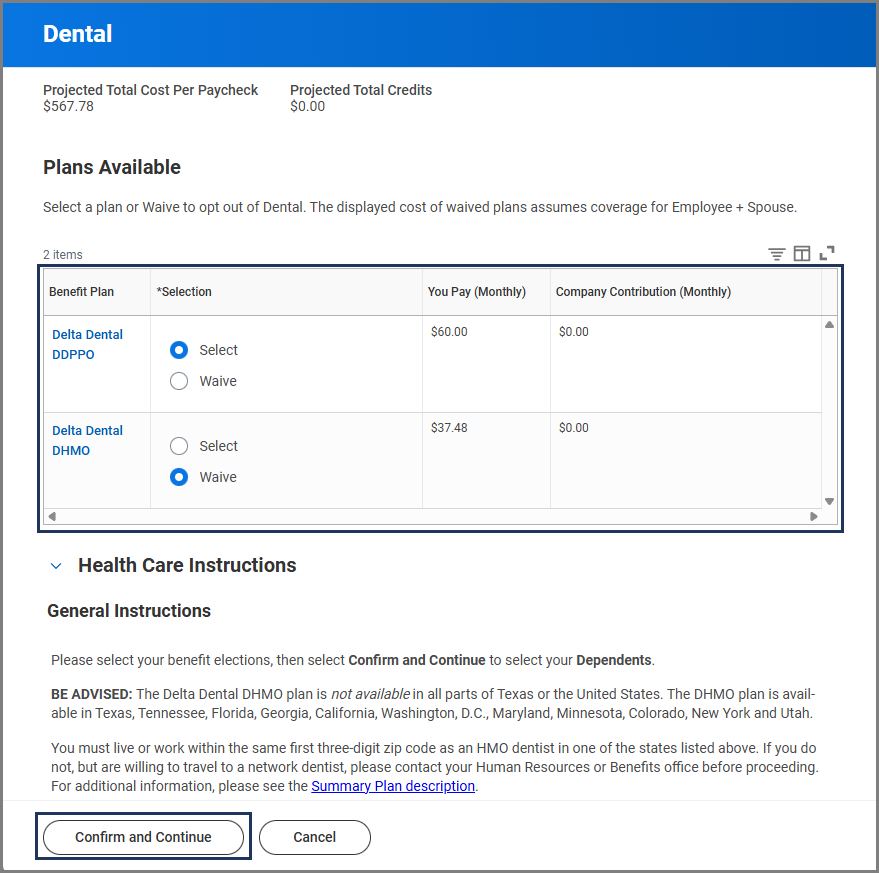Open the Summary Plan description link
This screenshot has width=879, height=873.
tap(393, 786)
